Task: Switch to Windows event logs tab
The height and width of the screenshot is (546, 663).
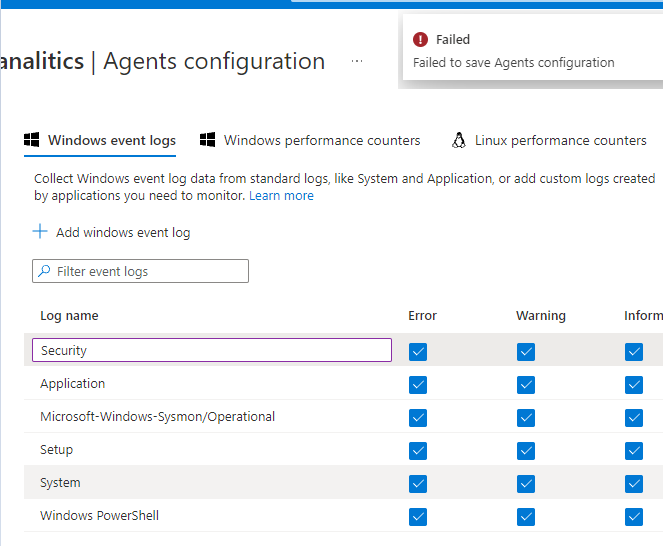Action: 100,140
